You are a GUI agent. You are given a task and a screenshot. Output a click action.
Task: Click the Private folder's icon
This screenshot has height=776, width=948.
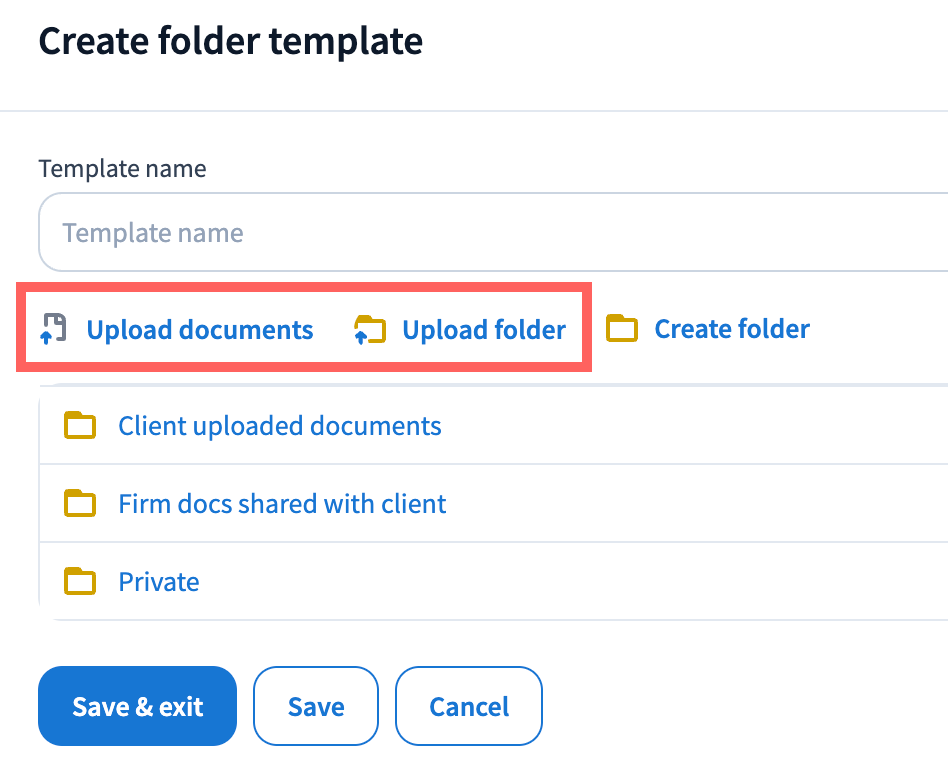coord(80,581)
